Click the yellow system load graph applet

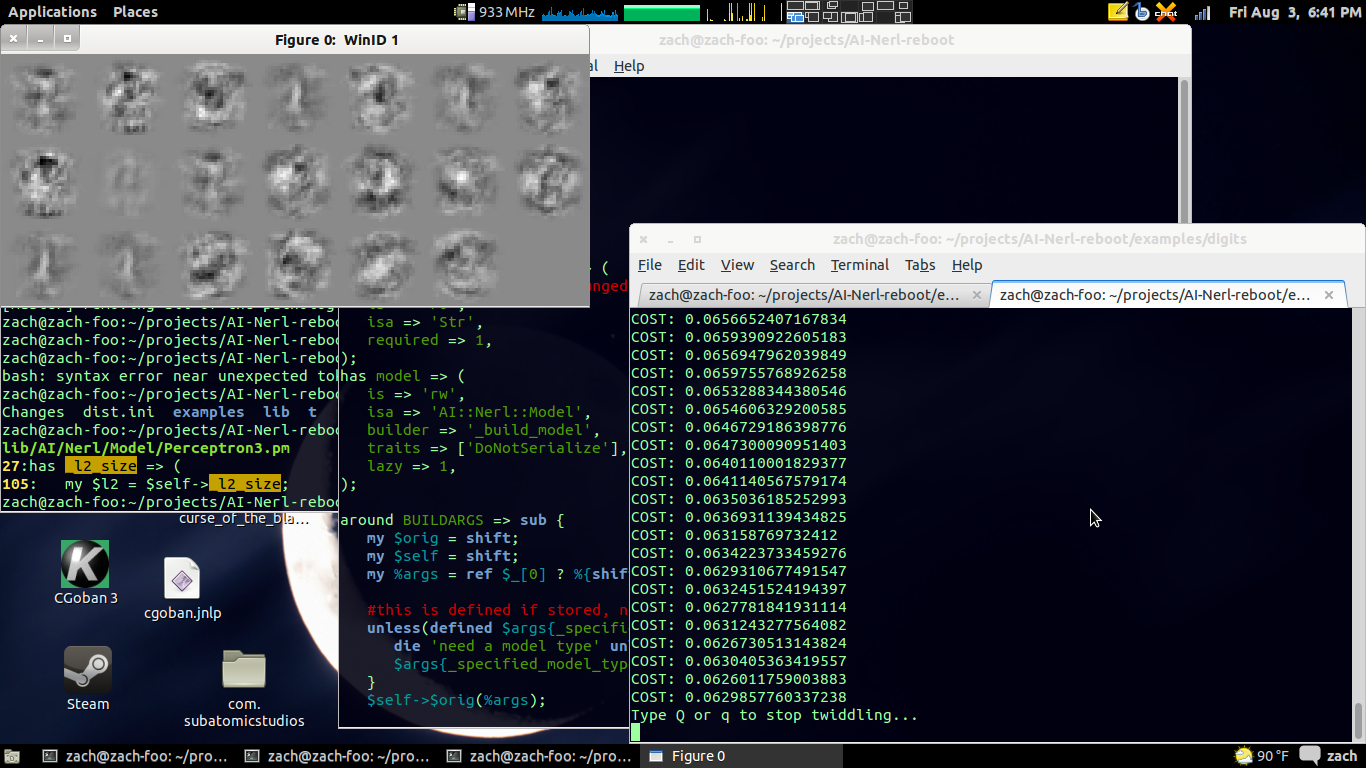[743, 12]
